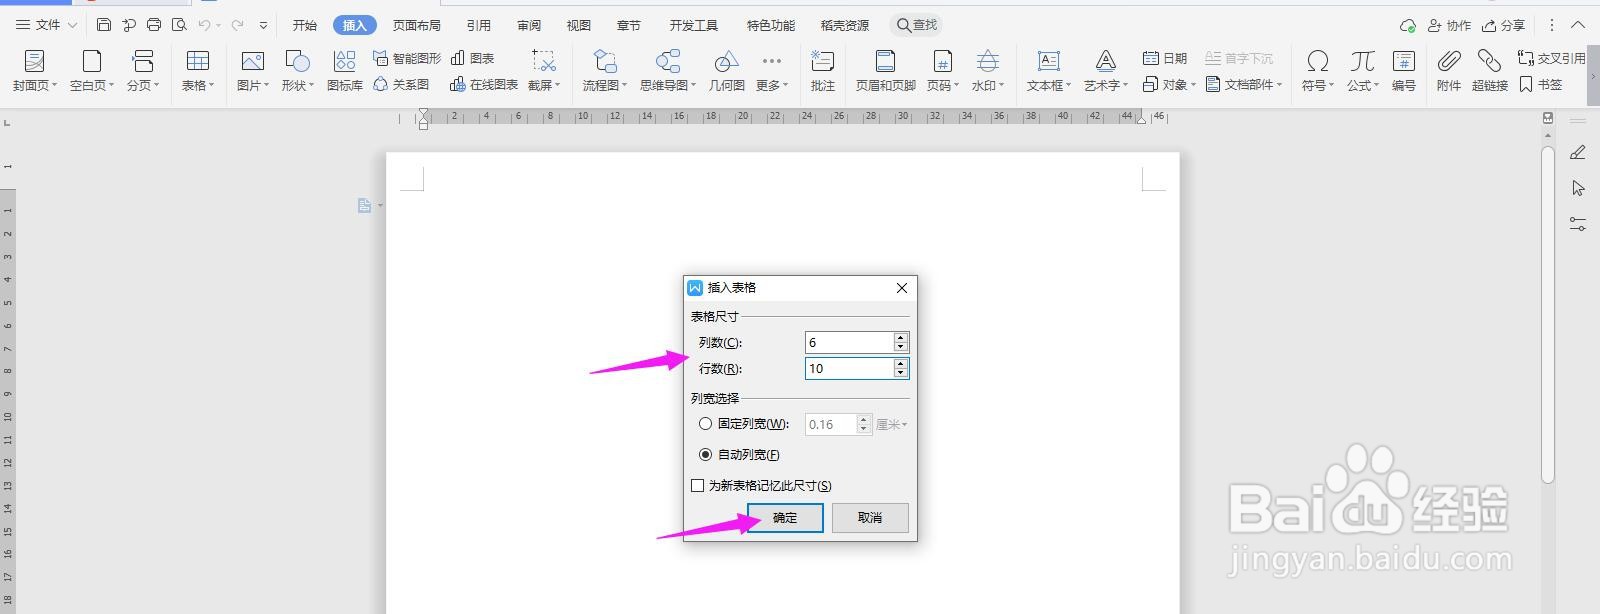1600x614 pixels.
Task: Click the print icon in quick toolbar
Action: click(x=154, y=25)
